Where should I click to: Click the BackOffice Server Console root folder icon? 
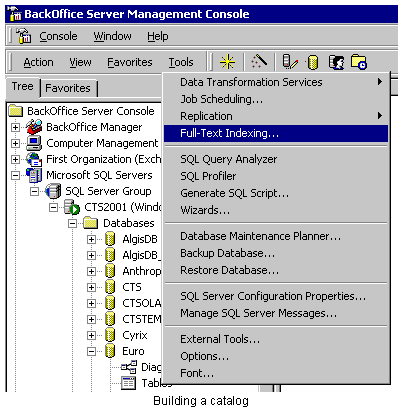pyautogui.click(x=15, y=111)
